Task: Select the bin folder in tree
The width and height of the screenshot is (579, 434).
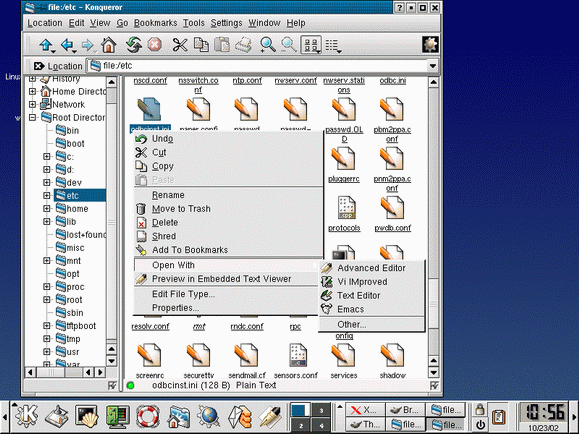Action: pos(67,130)
